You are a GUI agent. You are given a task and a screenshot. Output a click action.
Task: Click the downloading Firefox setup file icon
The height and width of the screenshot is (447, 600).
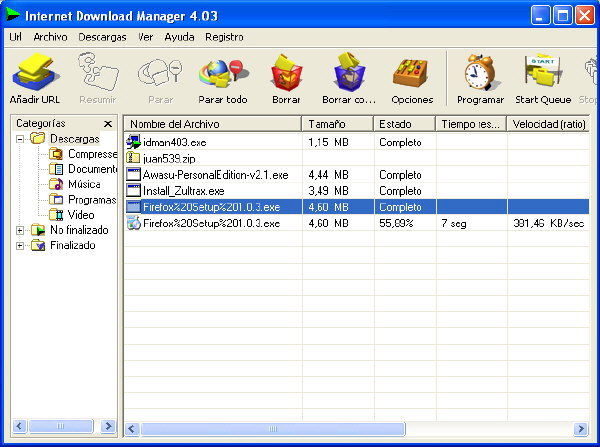tap(134, 223)
